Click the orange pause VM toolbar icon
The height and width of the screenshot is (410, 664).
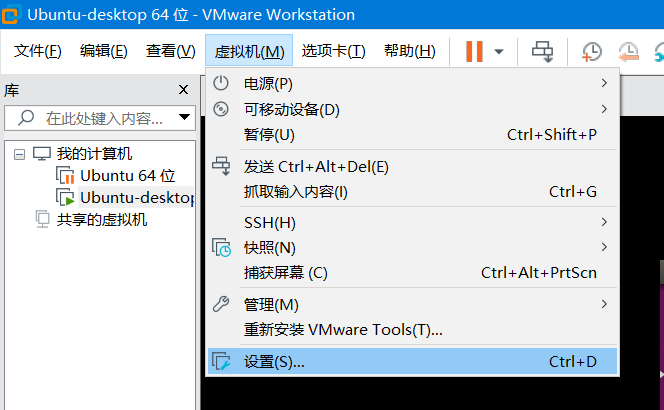point(474,51)
